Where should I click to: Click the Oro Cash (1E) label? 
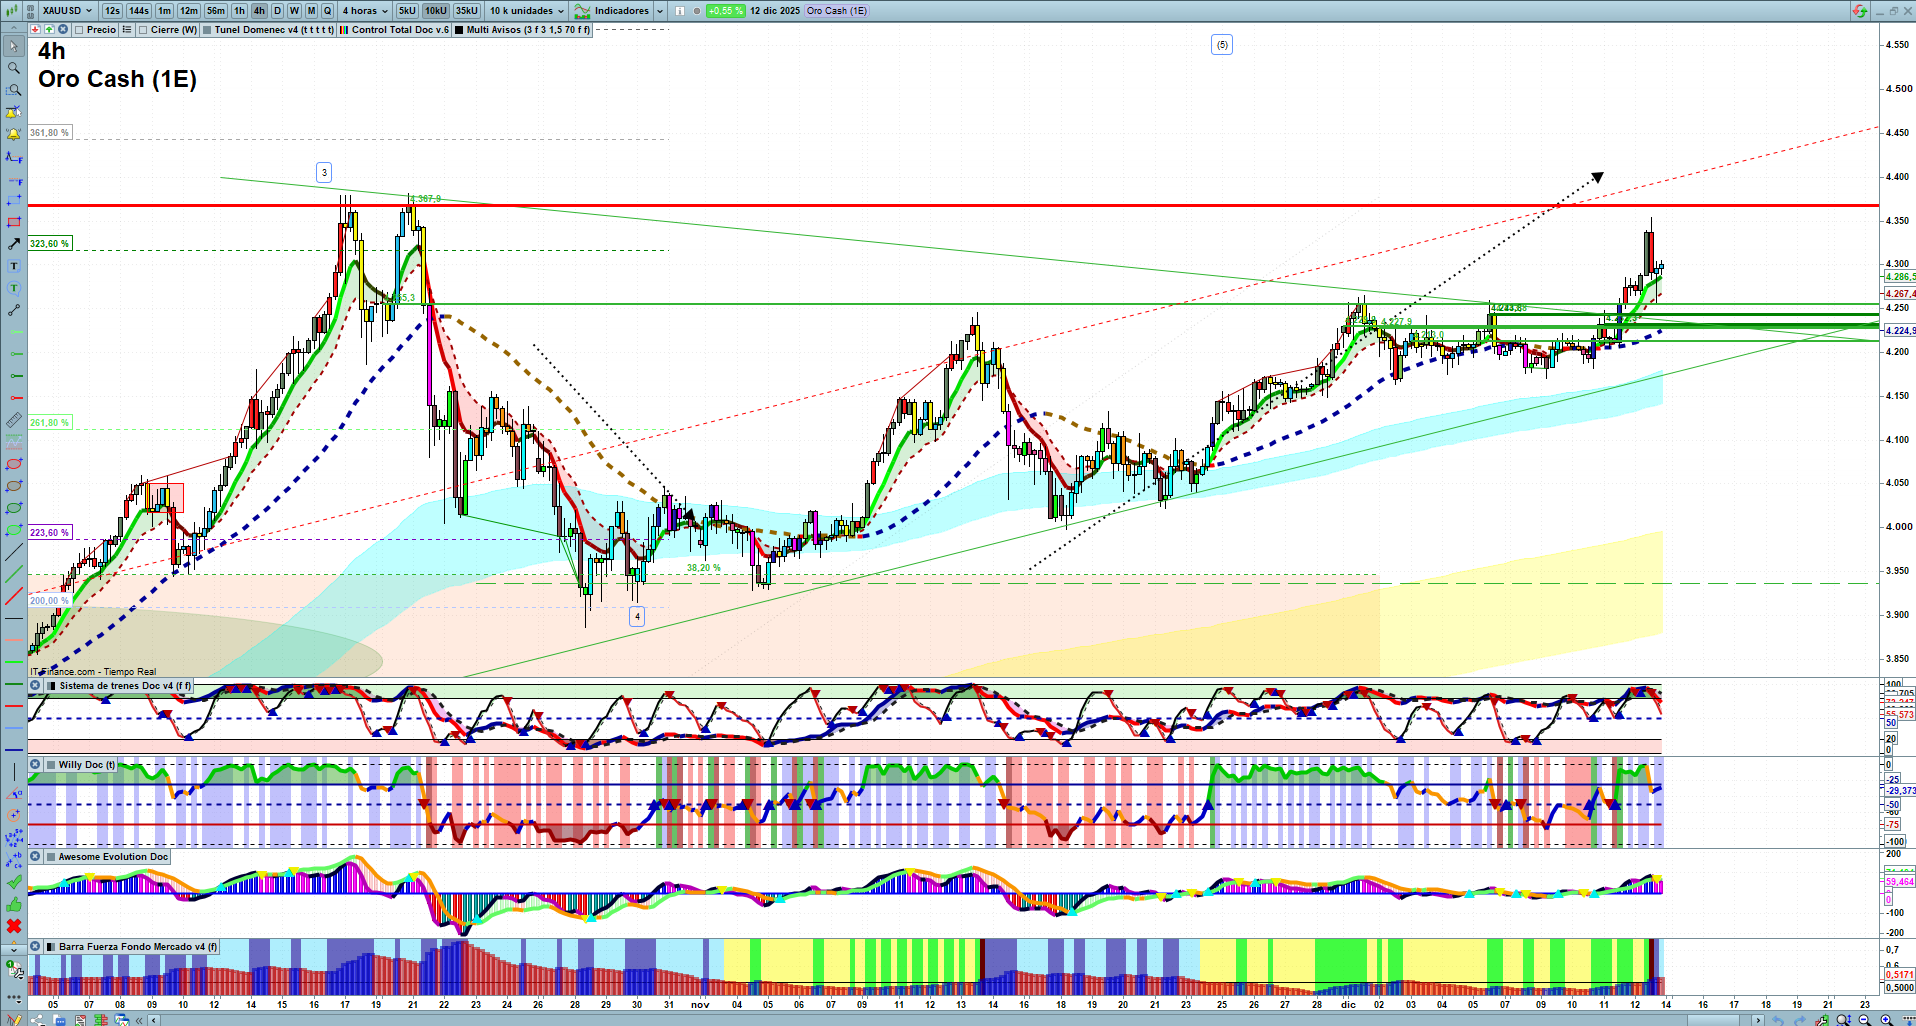[837, 11]
